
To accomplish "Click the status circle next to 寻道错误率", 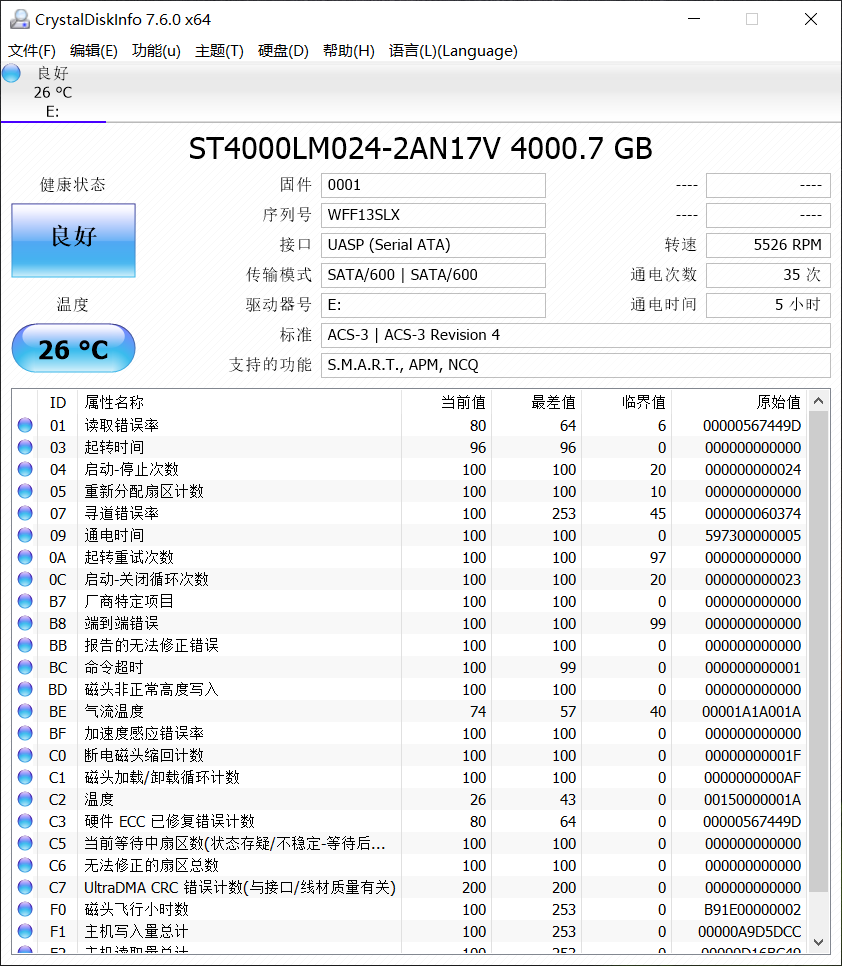I will (x=24, y=513).
